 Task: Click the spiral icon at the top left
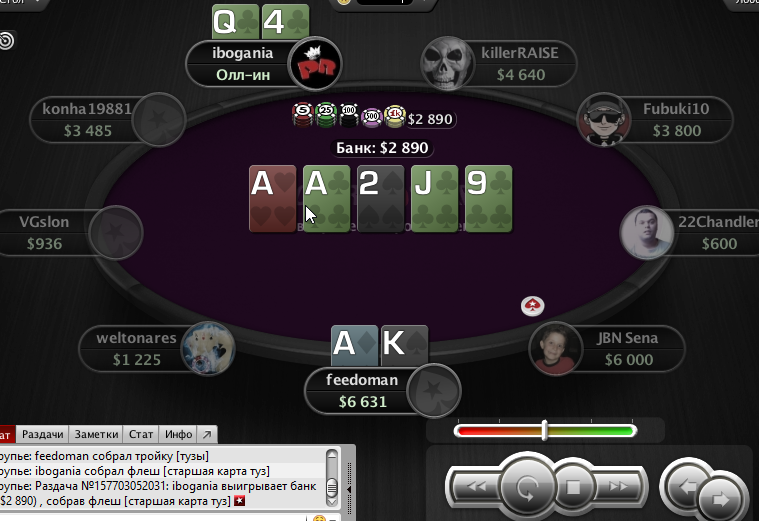(6, 41)
